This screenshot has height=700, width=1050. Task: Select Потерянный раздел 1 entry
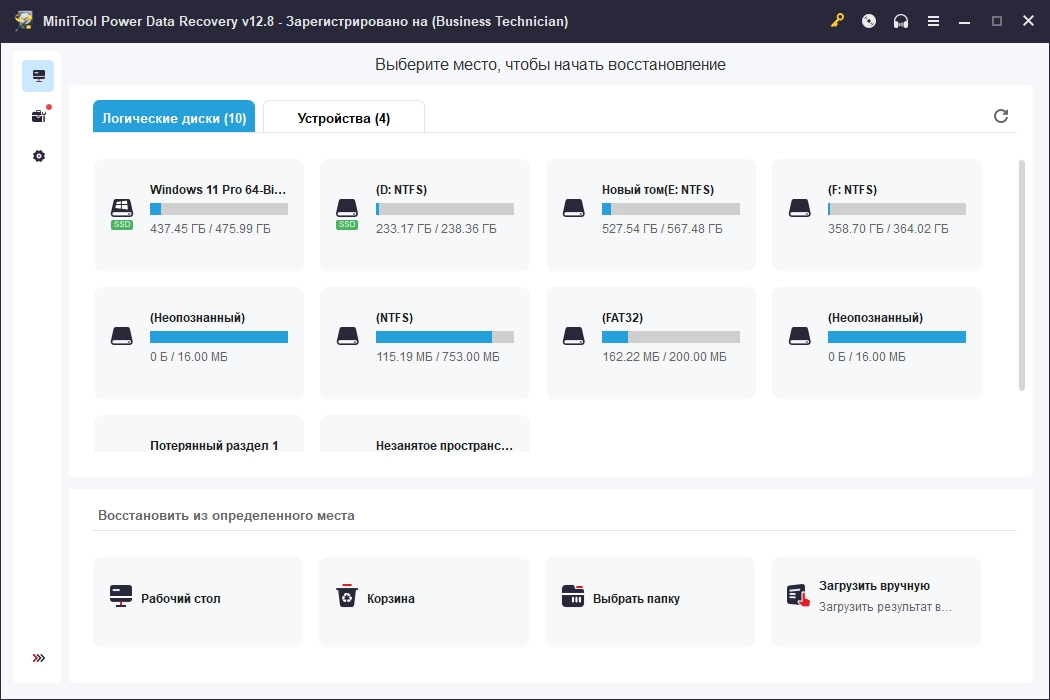(199, 434)
